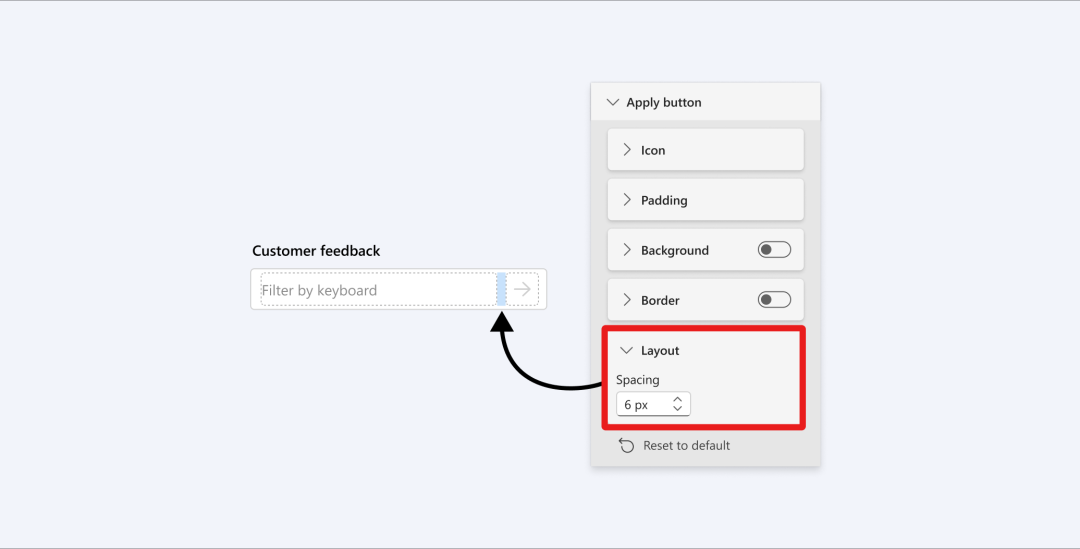The image size is (1080, 549).
Task: Open the Icon card label
Action: (653, 150)
